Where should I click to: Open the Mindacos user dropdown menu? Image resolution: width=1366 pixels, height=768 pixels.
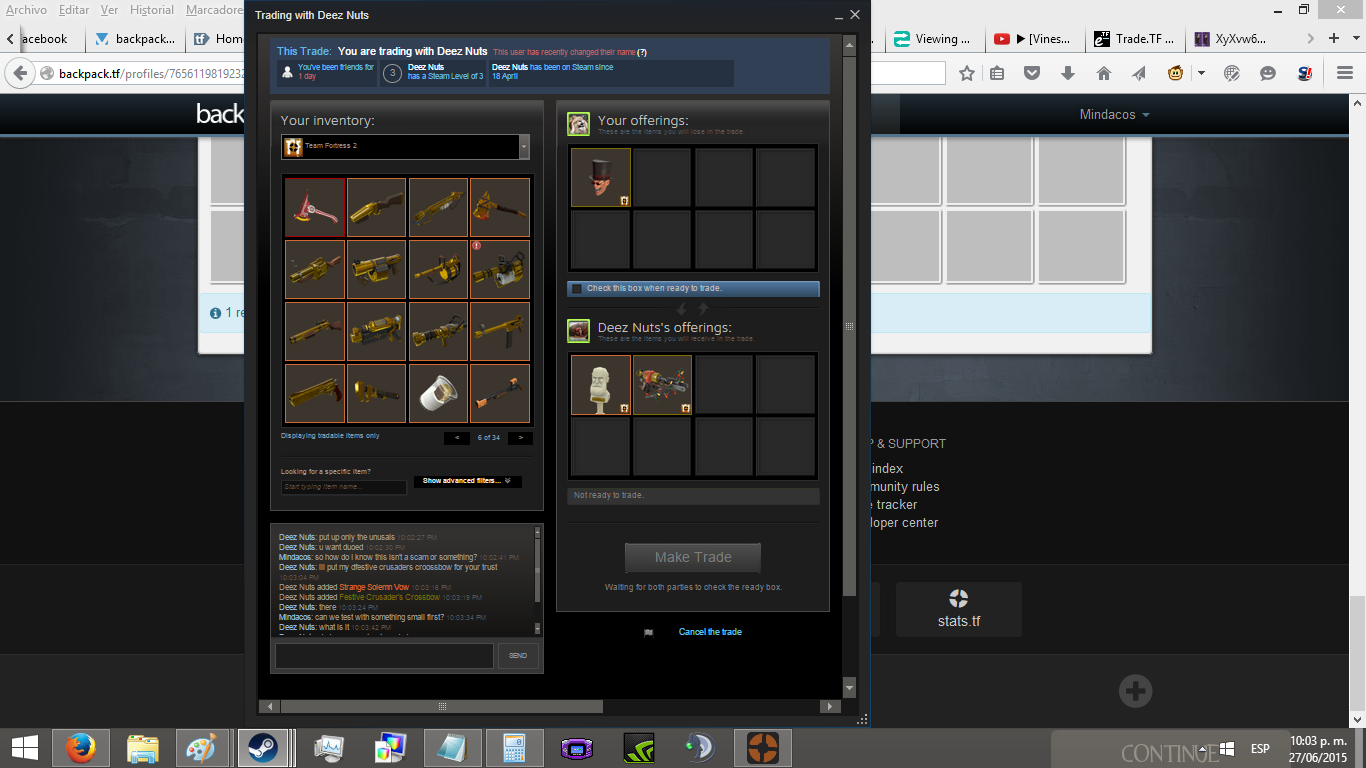coord(1114,115)
